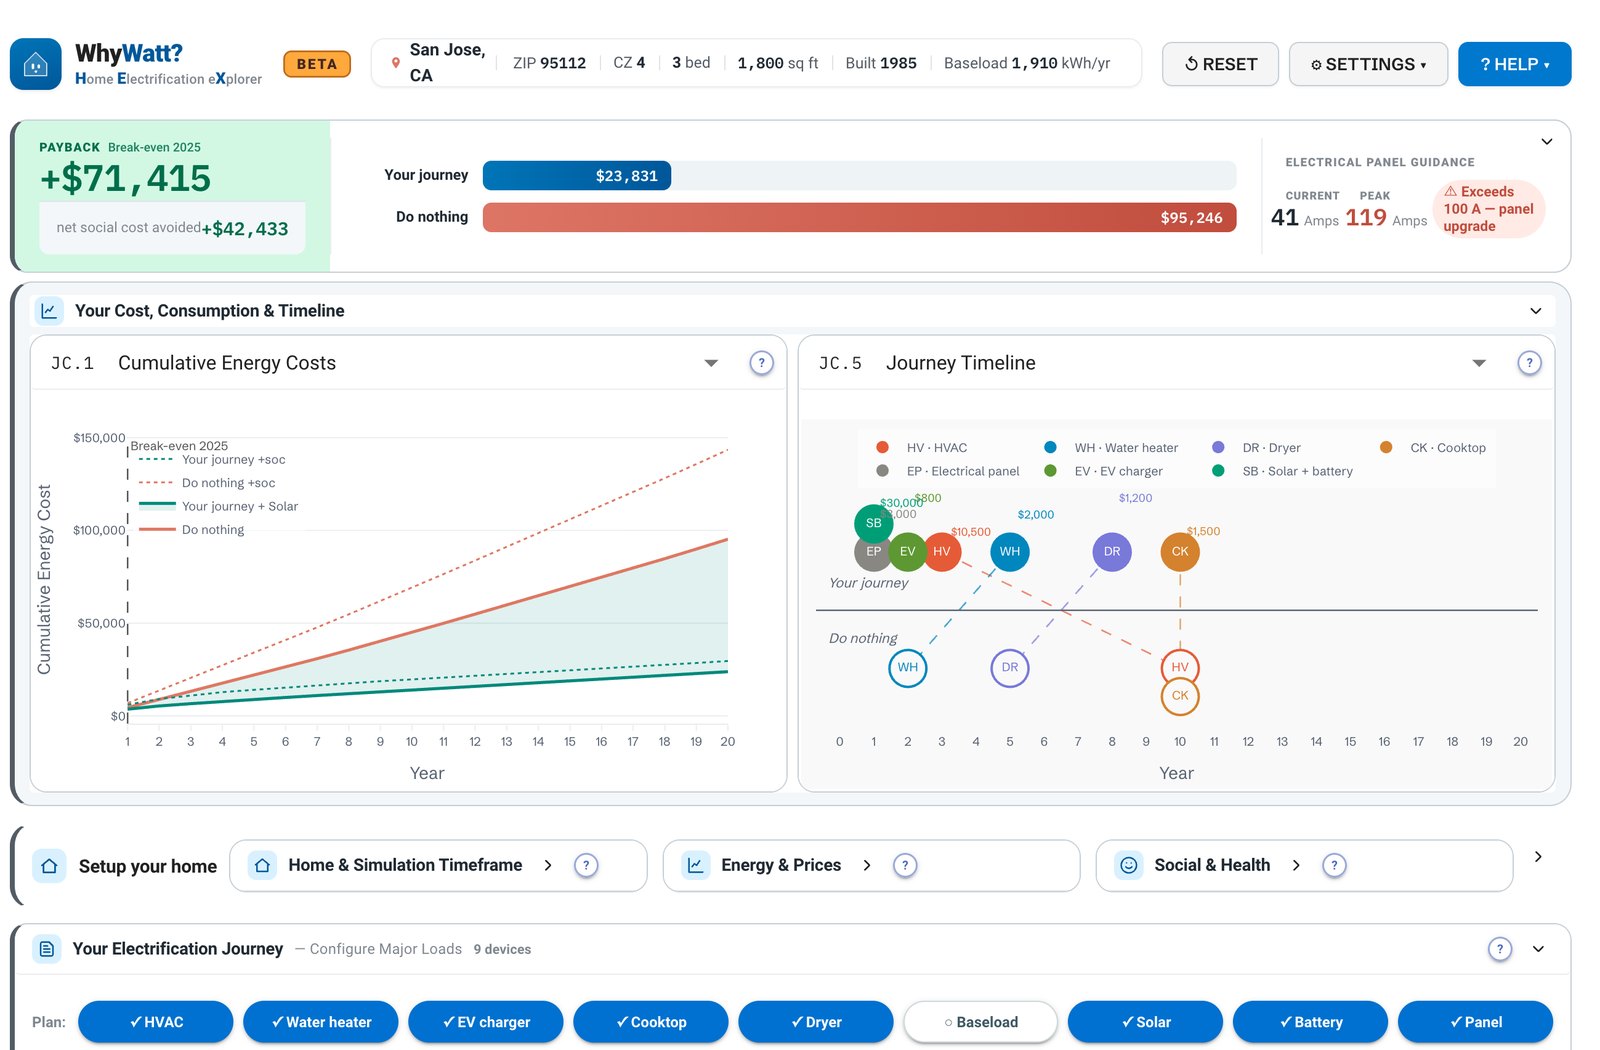Image resolution: width=1600 pixels, height=1050 pixels.
Task: Click the WH marker on Do nothing row
Action: (x=908, y=667)
